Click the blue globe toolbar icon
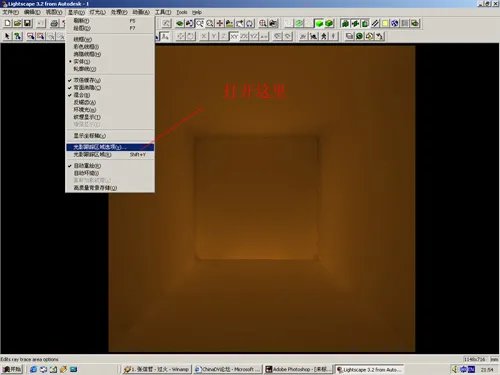Image resolution: width=500 pixels, height=375 pixels. coord(395,23)
